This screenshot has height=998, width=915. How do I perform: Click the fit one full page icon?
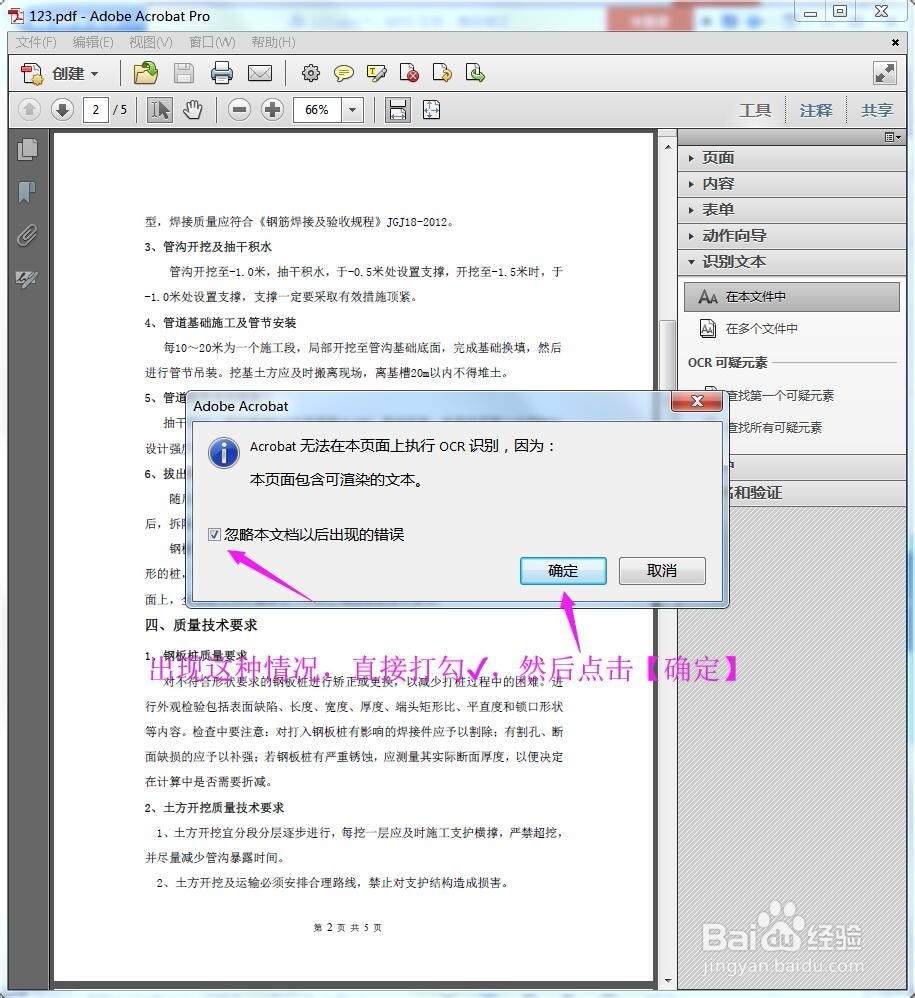pyautogui.click(x=431, y=110)
